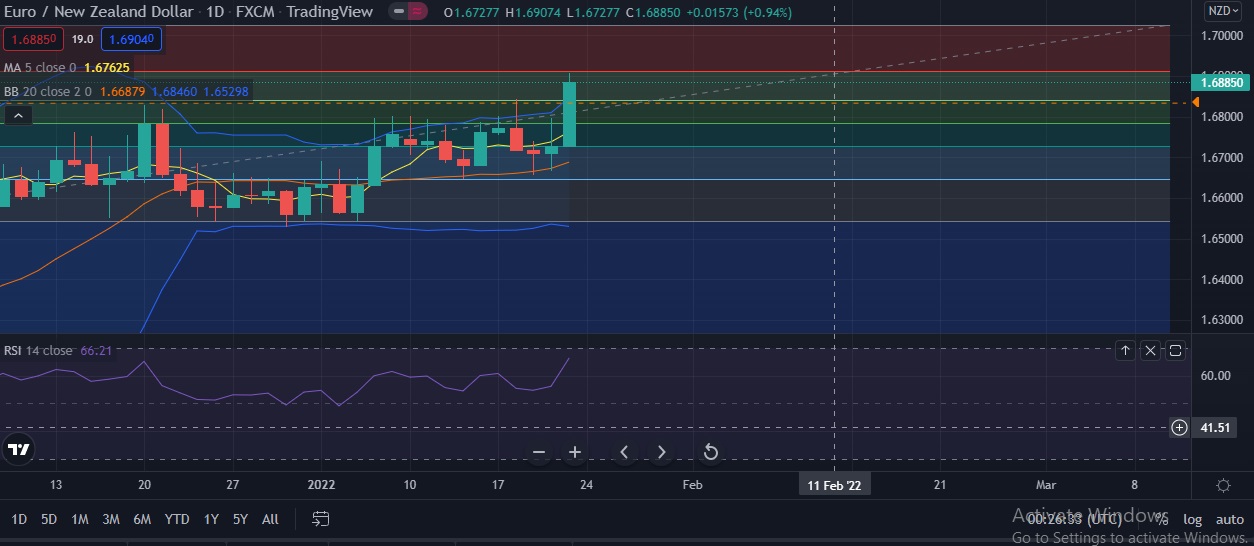Click the large green latest candle

pyautogui.click(x=569, y=114)
